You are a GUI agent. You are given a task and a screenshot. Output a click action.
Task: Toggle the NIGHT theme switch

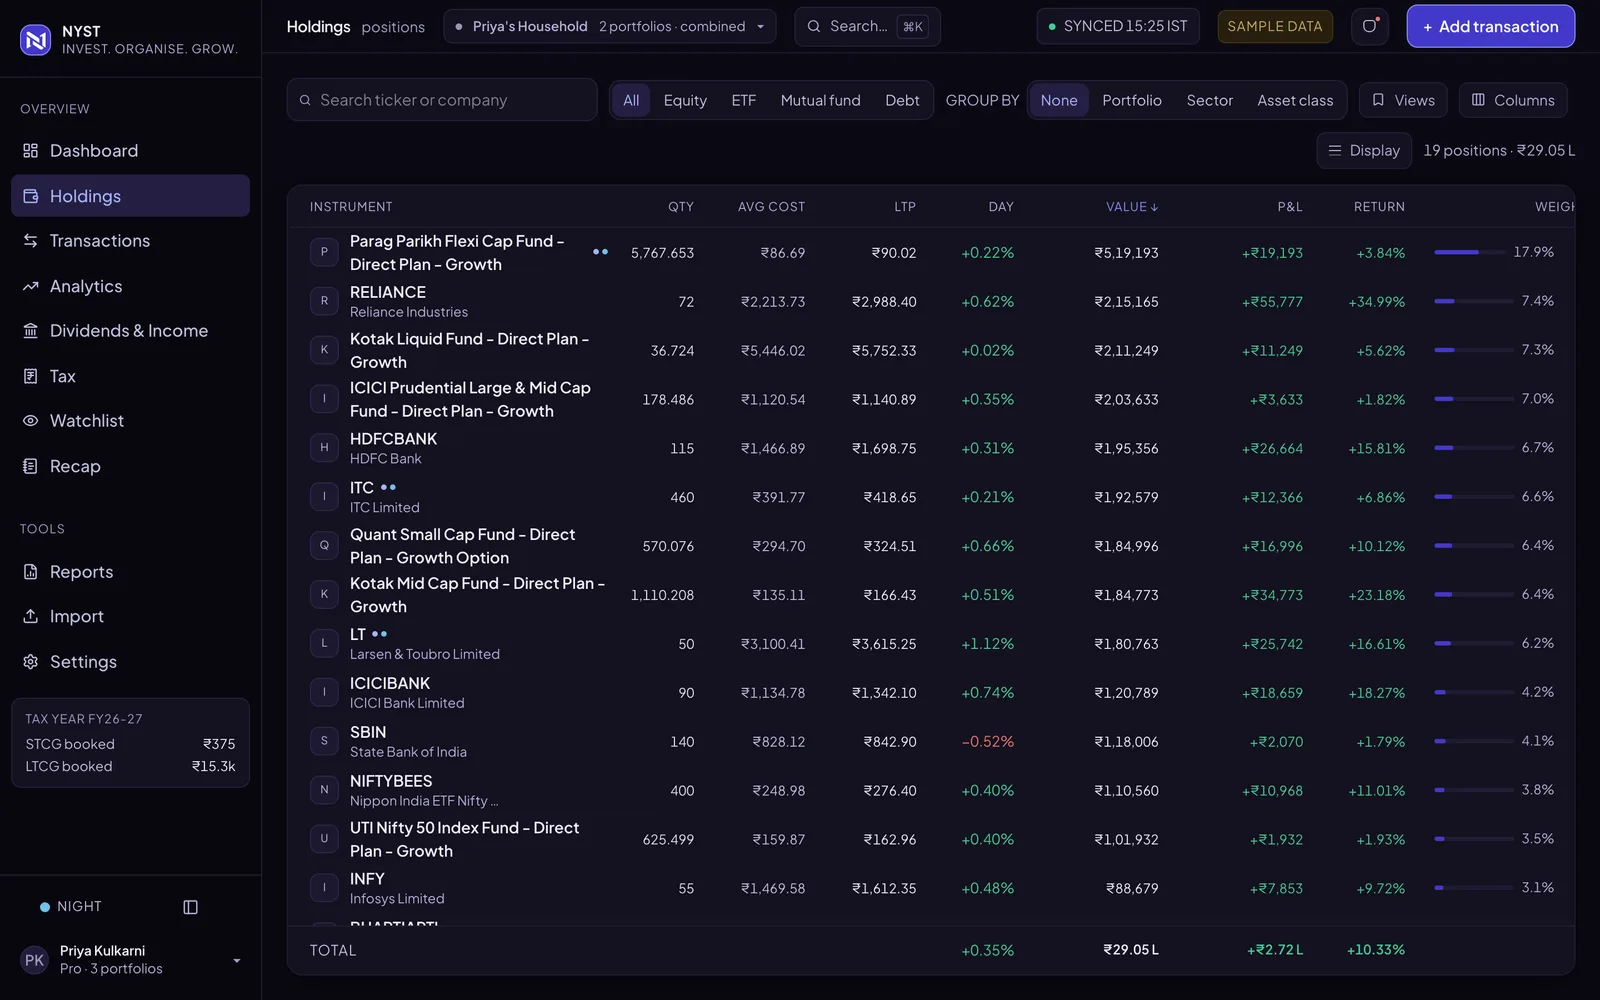click(71, 907)
